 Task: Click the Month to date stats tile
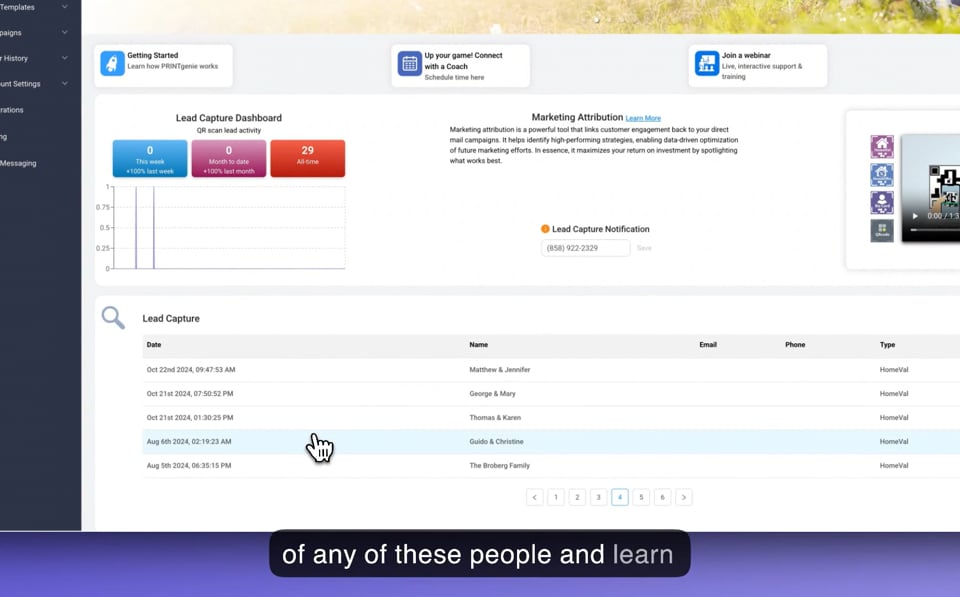229,159
